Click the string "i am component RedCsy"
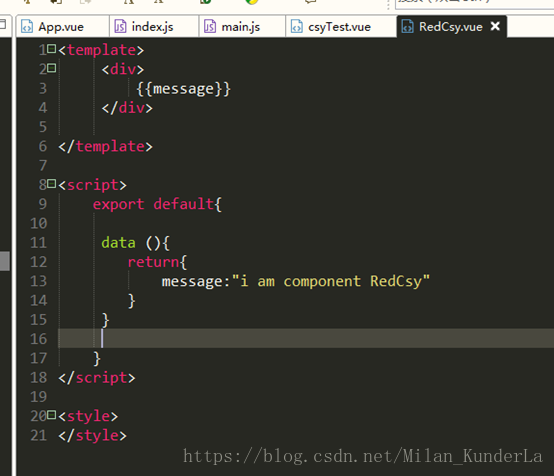554x476 pixels. [331, 282]
